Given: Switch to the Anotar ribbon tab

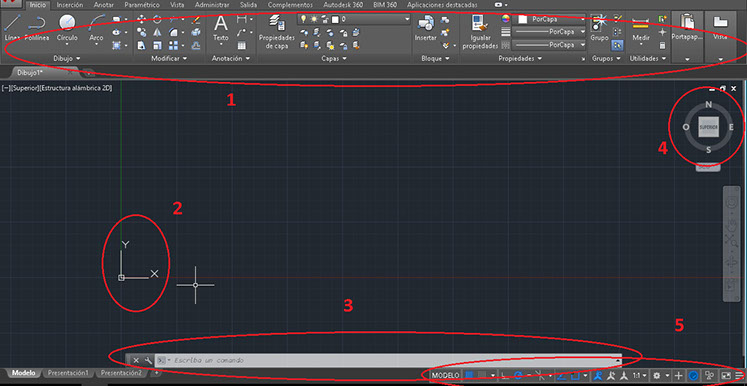Looking at the screenshot, I should pyautogui.click(x=104, y=5).
